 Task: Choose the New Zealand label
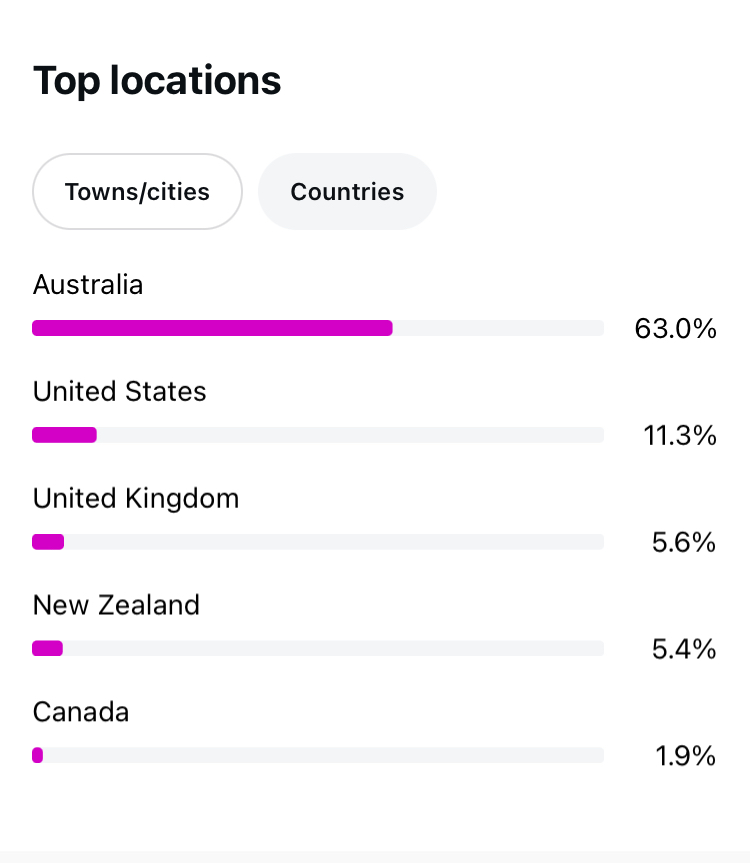[x=116, y=605]
